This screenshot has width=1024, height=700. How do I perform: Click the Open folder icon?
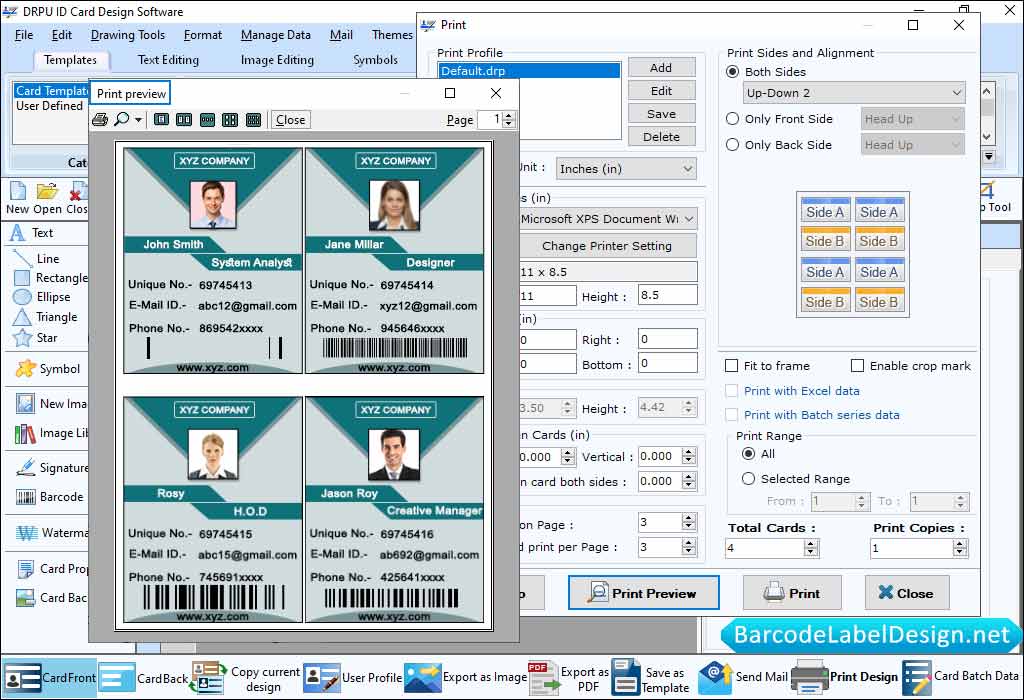pyautogui.click(x=47, y=199)
